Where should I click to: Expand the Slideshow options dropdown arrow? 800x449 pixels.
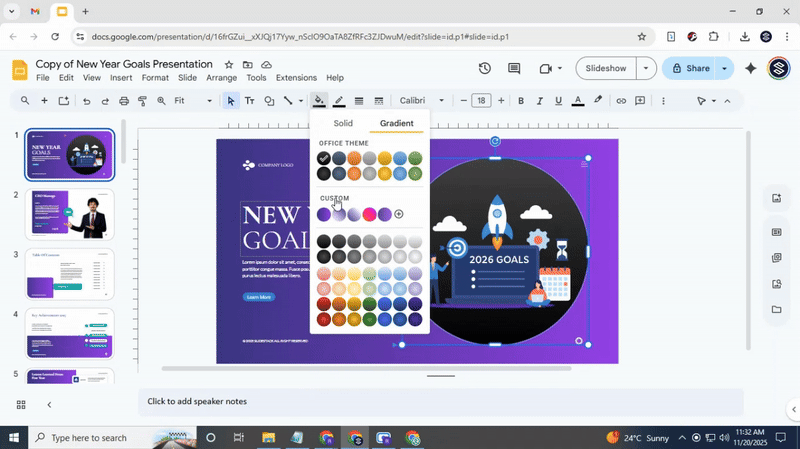coord(646,69)
